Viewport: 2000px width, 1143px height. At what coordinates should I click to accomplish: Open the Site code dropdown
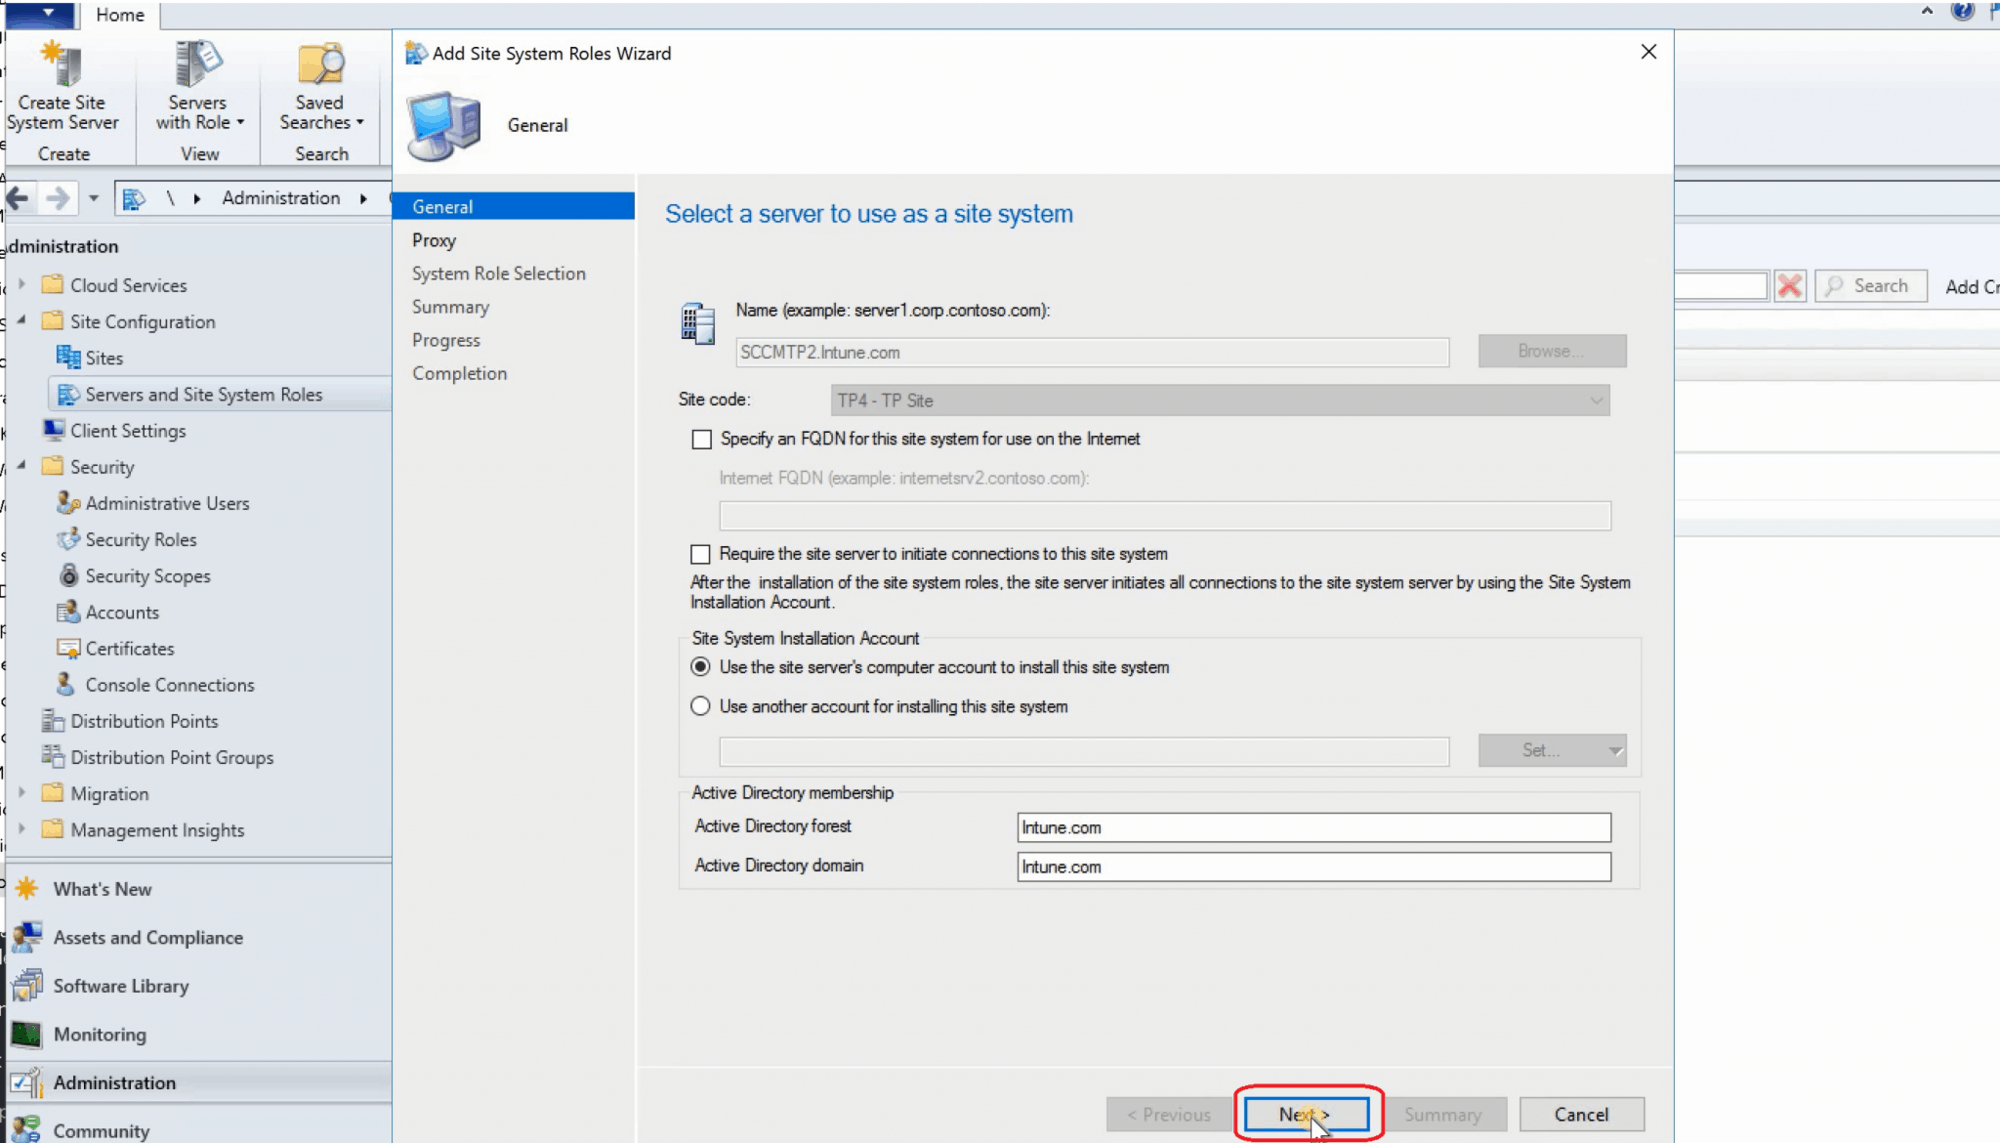[1595, 400]
